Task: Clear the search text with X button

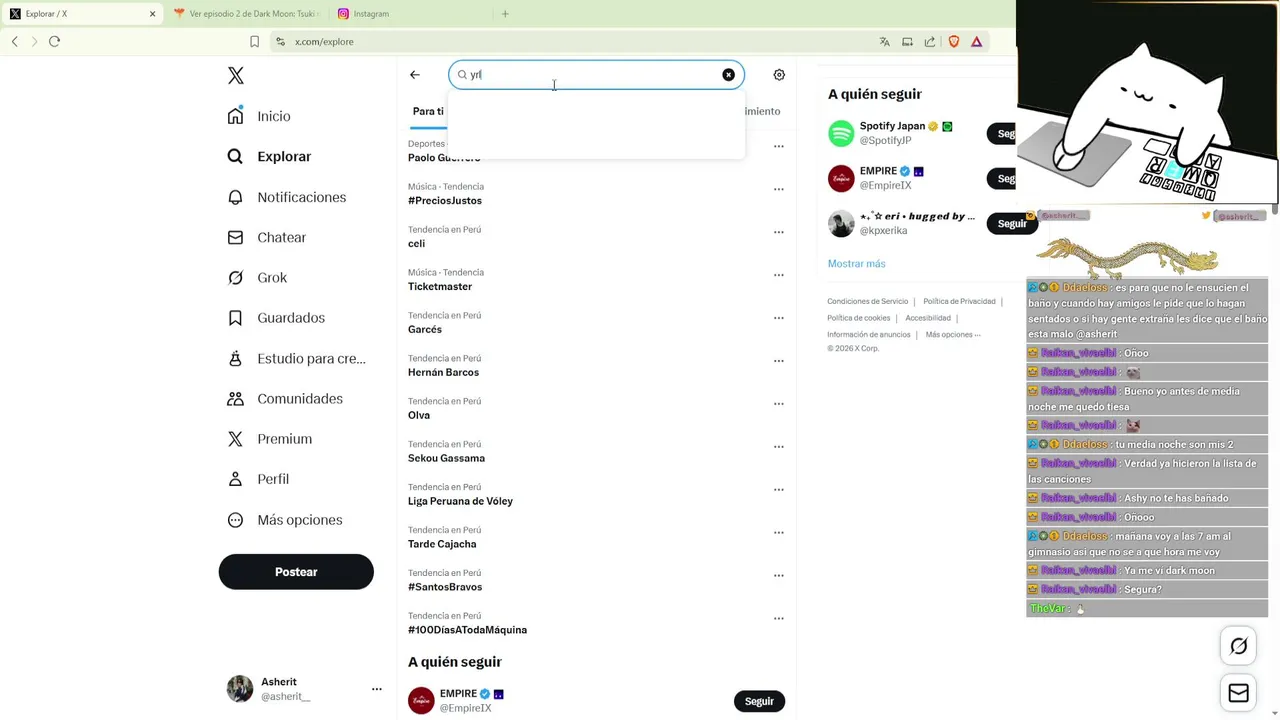Action: pos(728,75)
